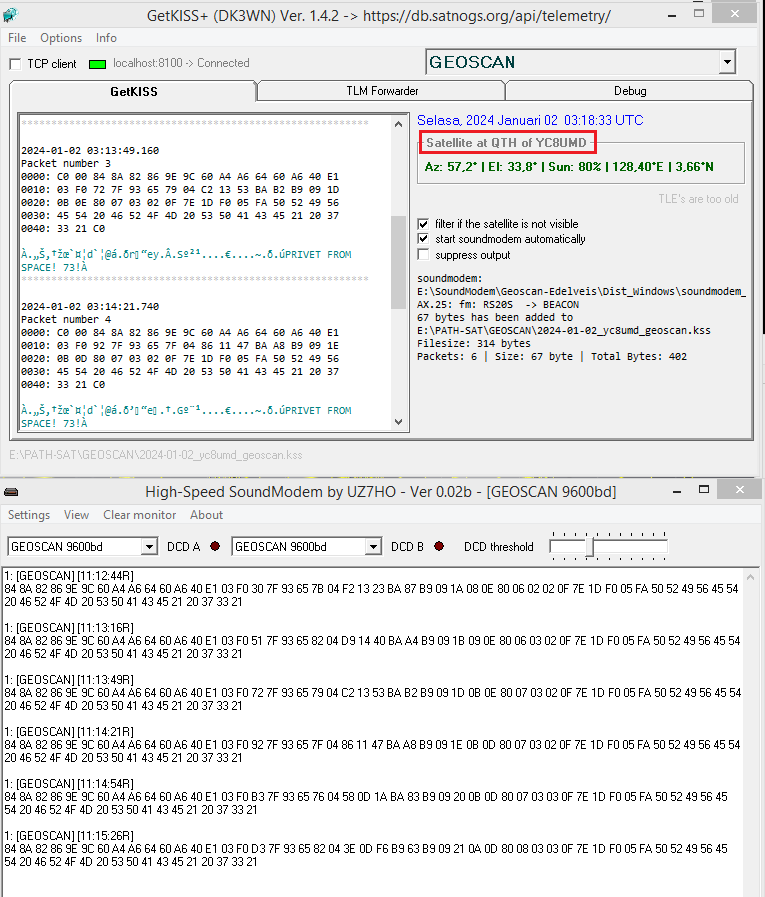765x897 pixels.
Task: Click the packet log scrollbar thumb
Action: (399, 262)
